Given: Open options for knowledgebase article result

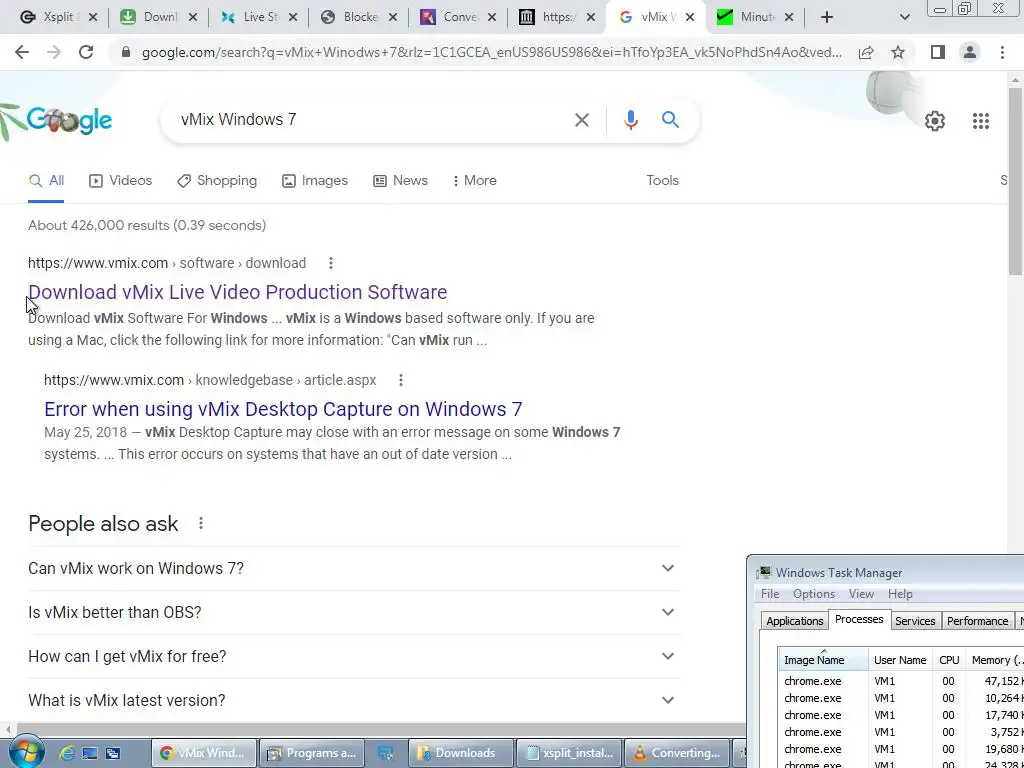Looking at the screenshot, I should point(400,380).
